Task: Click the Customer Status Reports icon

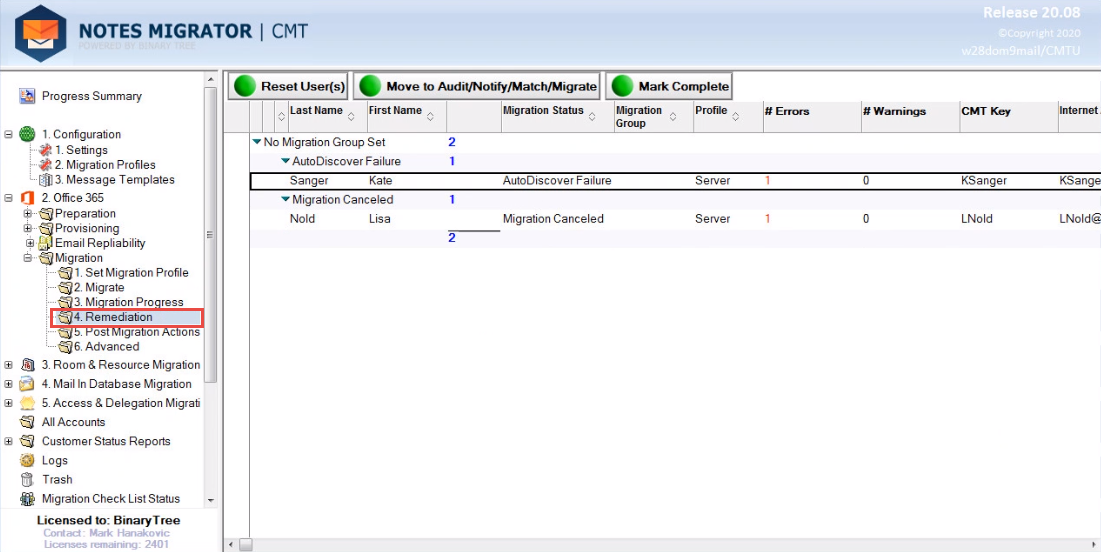Action: click(x=27, y=441)
